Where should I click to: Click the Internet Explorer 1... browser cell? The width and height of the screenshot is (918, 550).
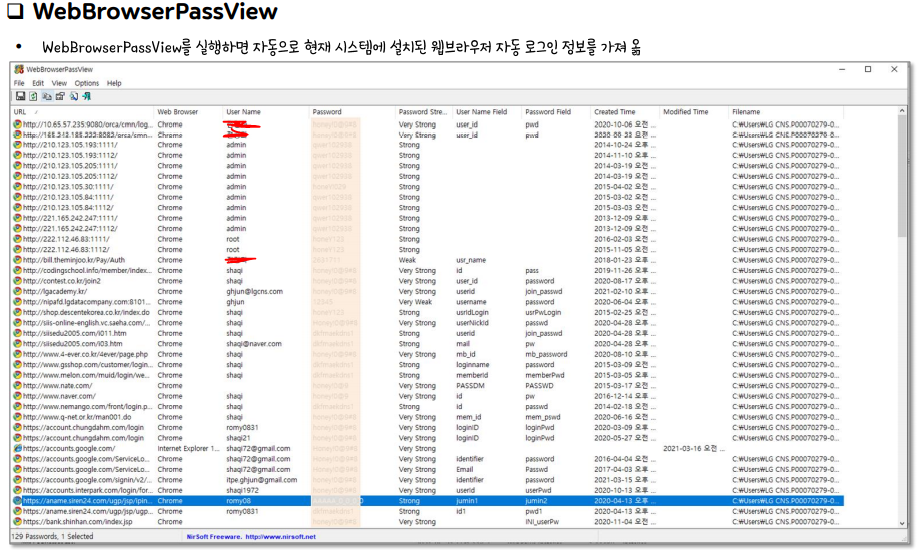[x=187, y=448]
